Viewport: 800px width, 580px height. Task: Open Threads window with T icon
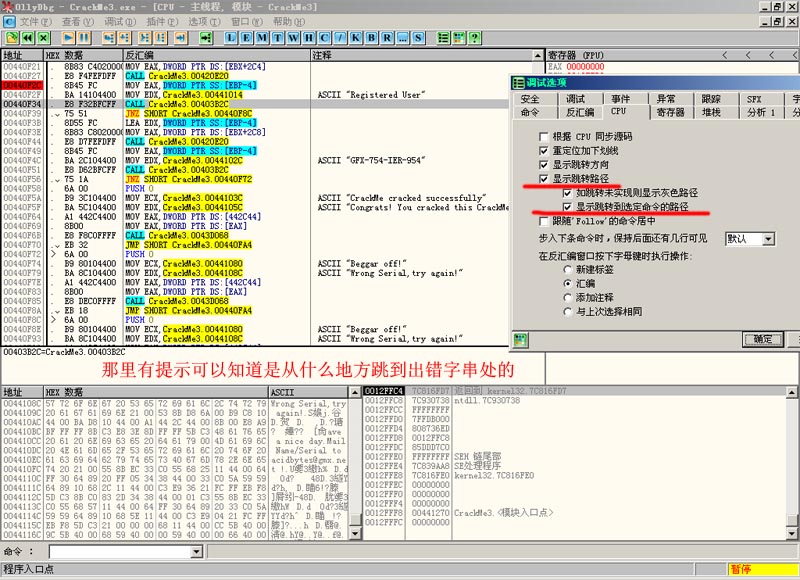point(278,38)
